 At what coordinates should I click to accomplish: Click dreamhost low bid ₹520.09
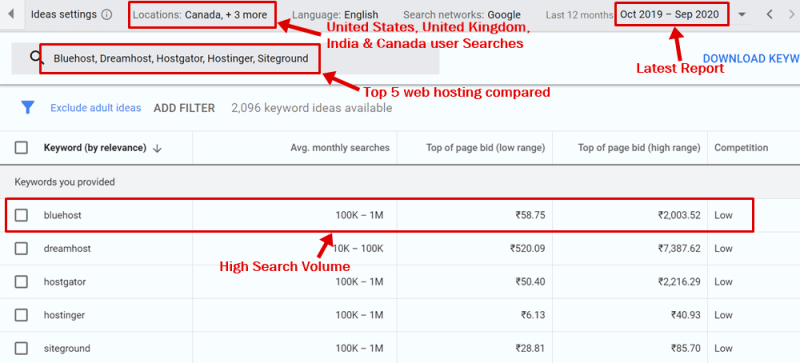click(x=528, y=249)
